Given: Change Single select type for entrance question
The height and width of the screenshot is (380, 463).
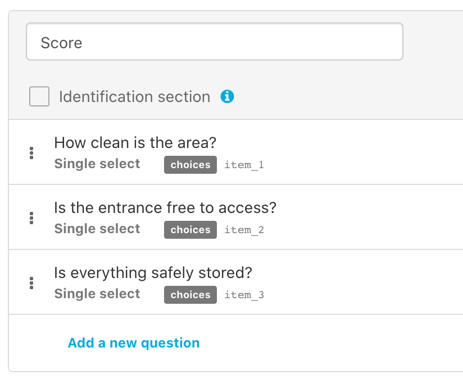Looking at the screenshot, I should 97,229.
